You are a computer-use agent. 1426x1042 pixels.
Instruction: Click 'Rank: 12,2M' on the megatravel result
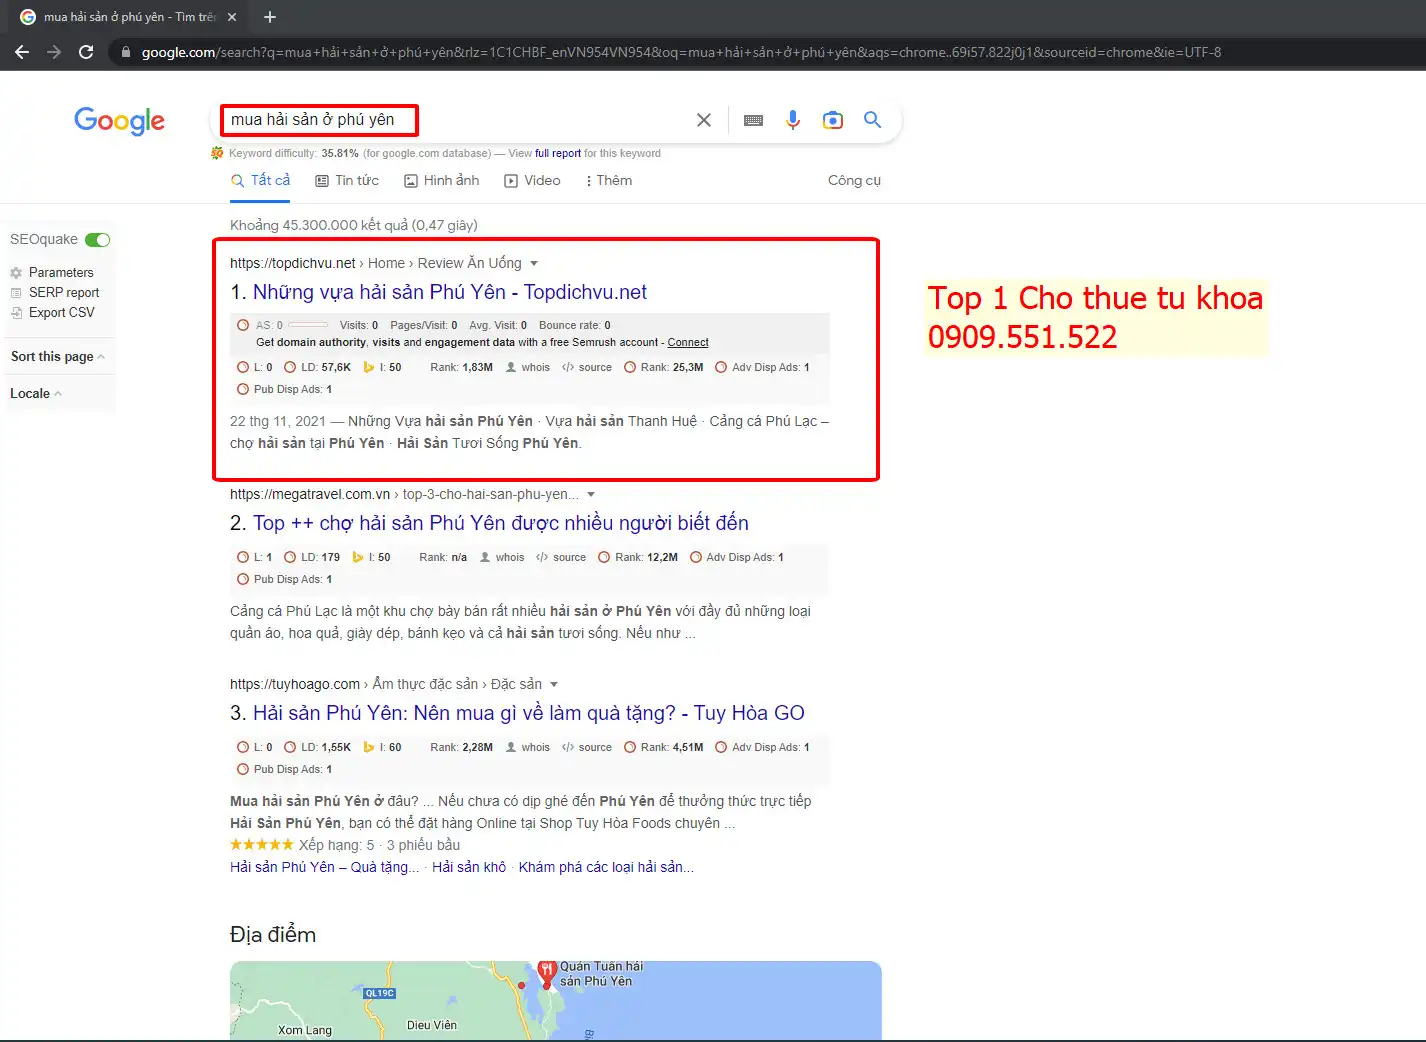[x=638, y=557]
